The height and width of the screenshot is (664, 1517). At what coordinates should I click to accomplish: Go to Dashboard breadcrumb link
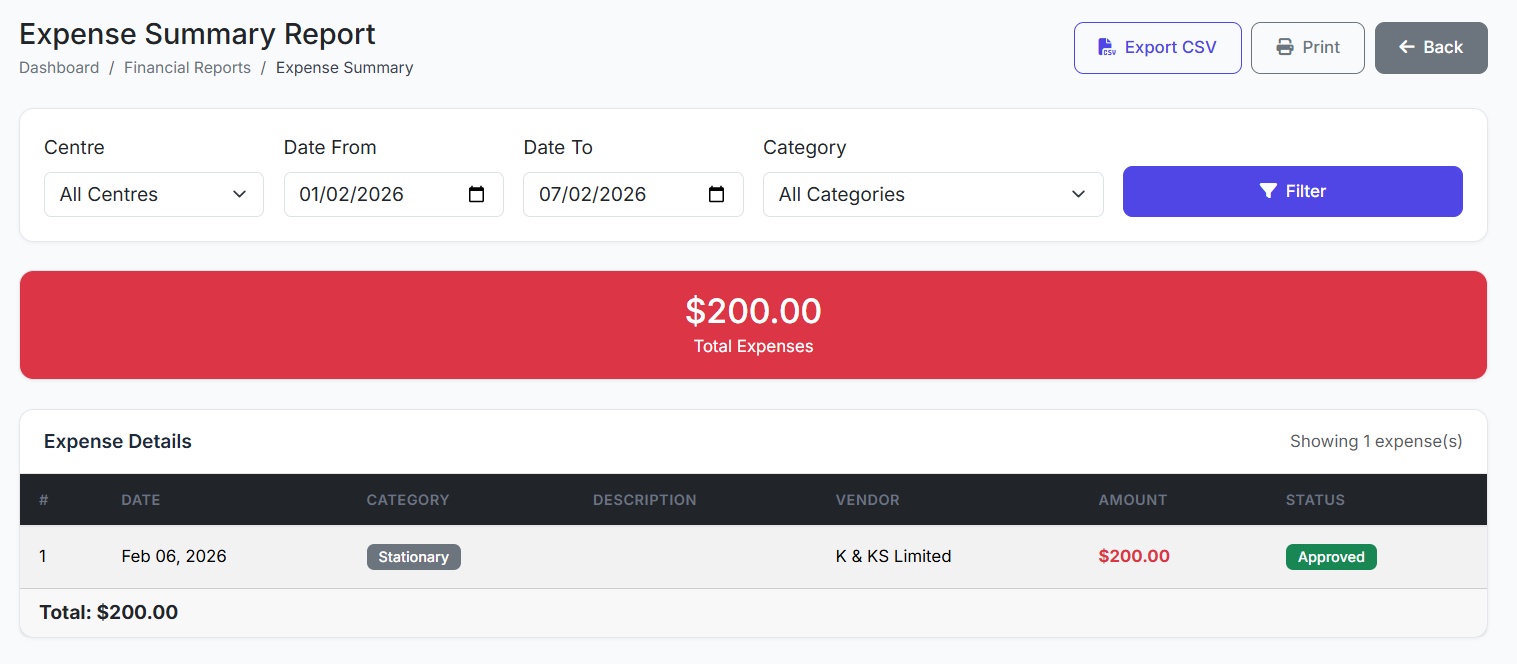(x=59, y=68)
